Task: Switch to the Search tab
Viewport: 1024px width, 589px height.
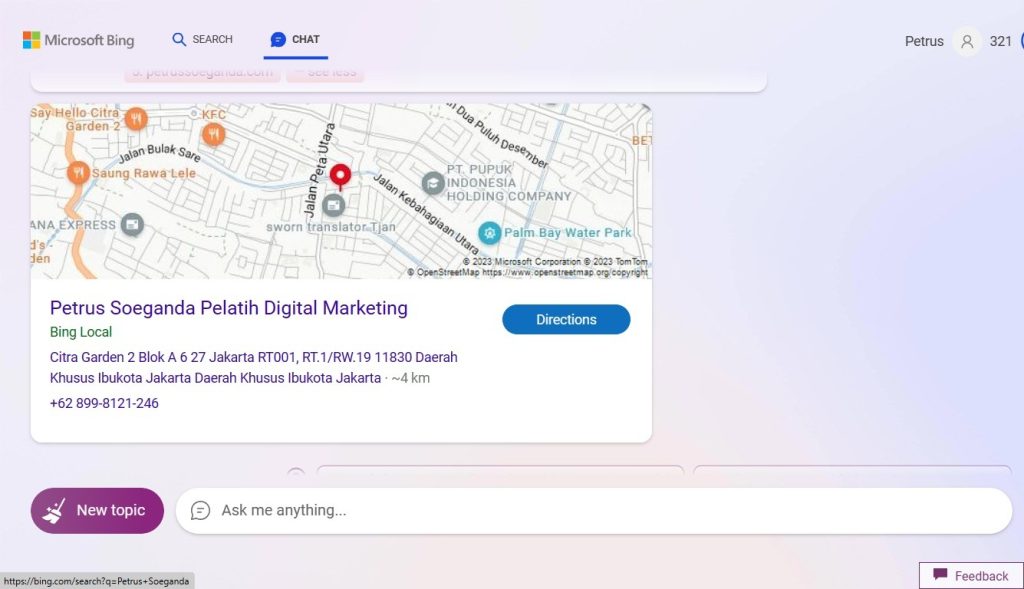Action: (x=202, y=39)
